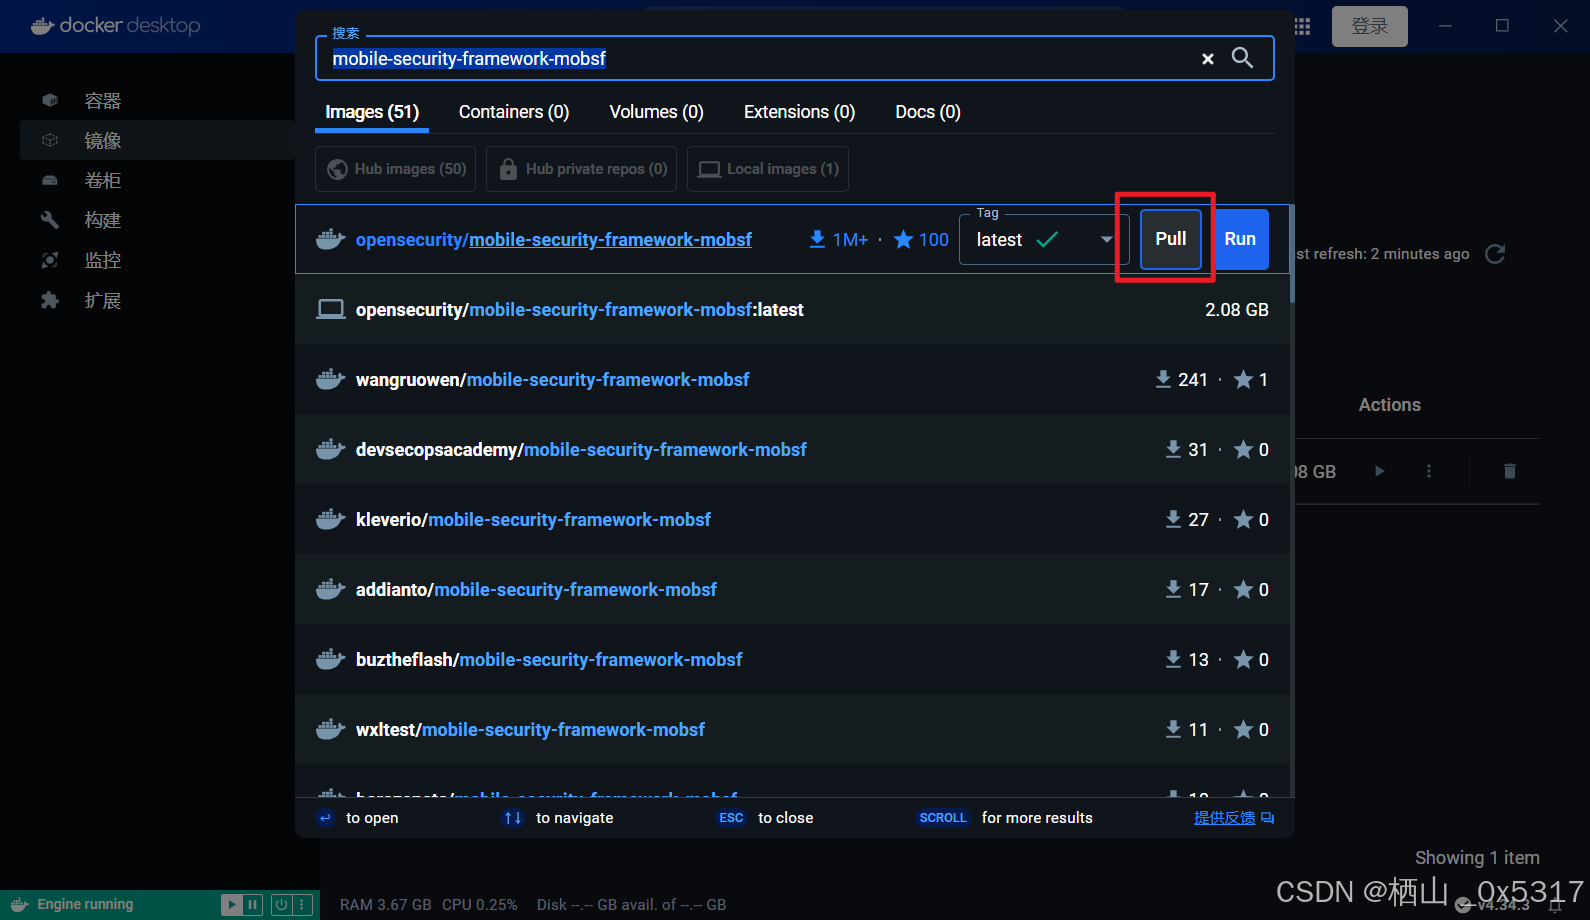This screenshot has height=920, width=1590.
Task: Click the engine power icon in status bar
Action: (282, 905)
